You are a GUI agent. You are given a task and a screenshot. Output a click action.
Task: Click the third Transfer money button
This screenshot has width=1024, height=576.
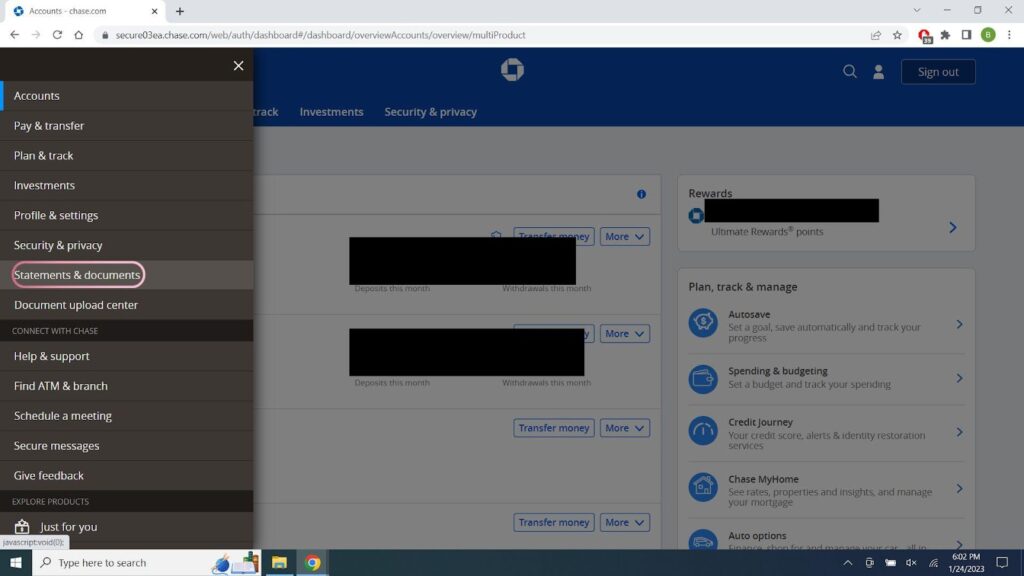(x=553, y=428)
